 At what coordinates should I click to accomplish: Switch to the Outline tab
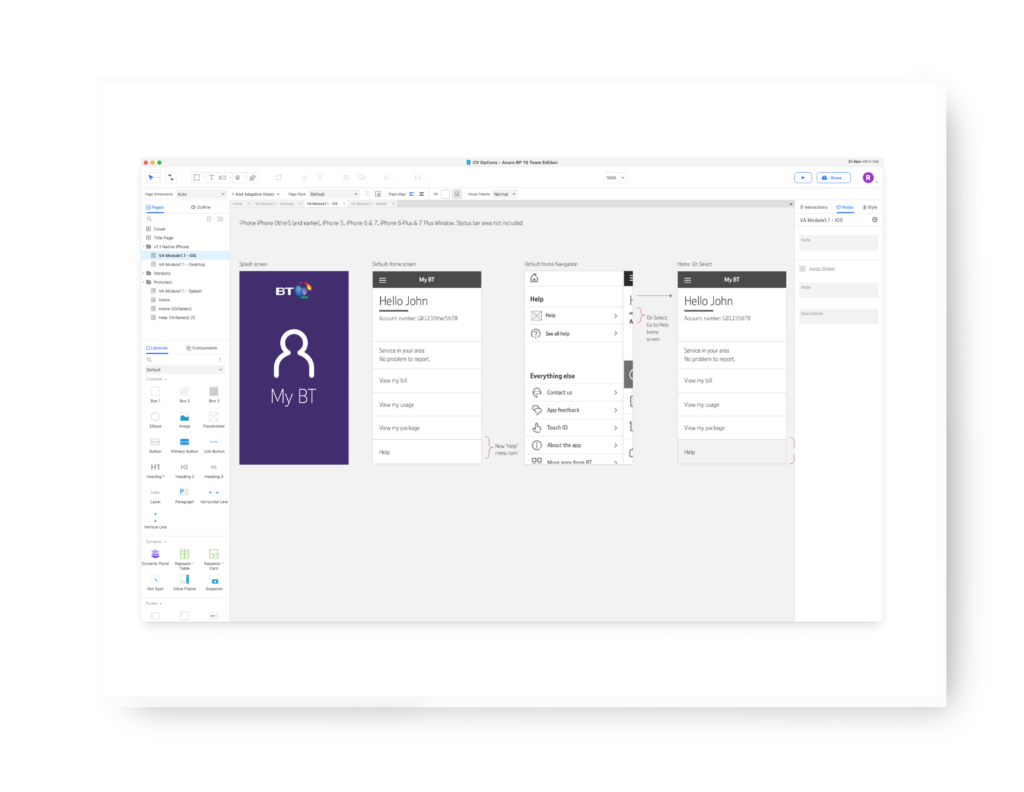coord(200,207)
